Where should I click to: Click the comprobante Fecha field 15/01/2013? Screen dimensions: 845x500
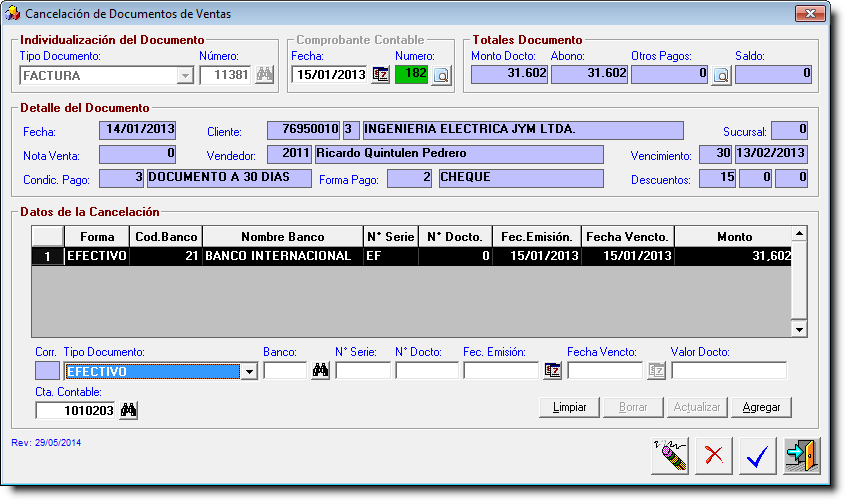tap(330, 74)
